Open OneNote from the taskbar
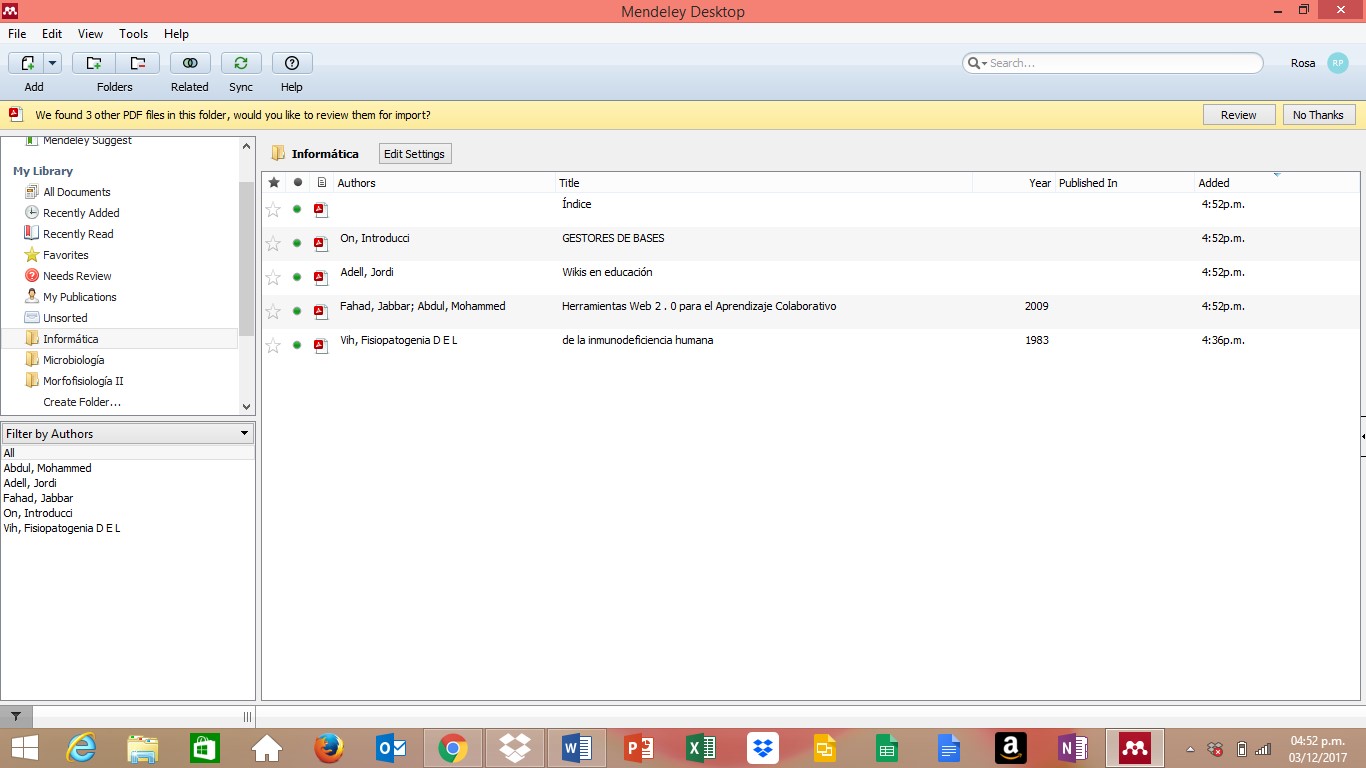Viewport: 1366px width, 768px height. 1072,747
